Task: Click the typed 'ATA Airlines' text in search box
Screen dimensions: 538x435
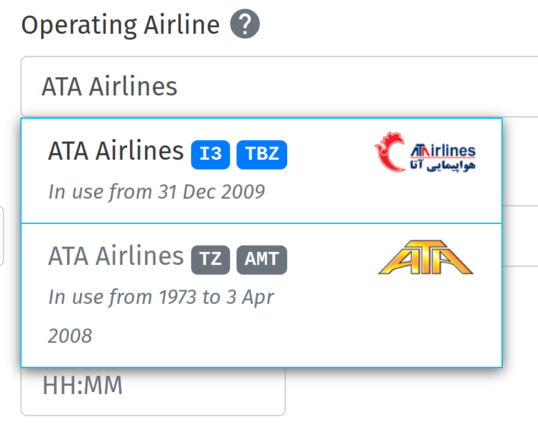Action: 109,86
